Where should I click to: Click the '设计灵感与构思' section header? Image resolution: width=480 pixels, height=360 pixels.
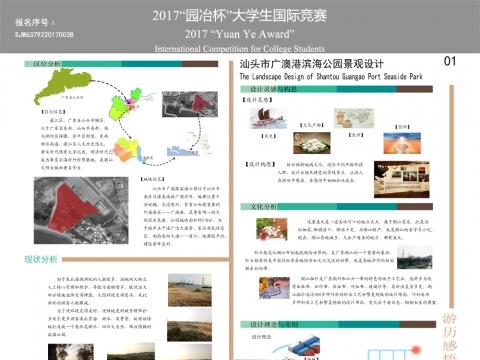pos(274,89)
